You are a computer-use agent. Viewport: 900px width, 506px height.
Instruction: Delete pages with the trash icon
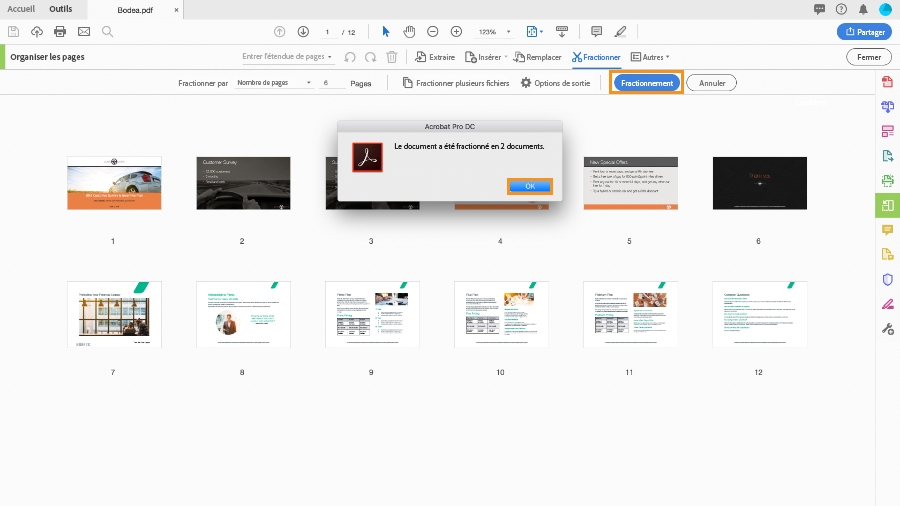[x=391, y=57]
